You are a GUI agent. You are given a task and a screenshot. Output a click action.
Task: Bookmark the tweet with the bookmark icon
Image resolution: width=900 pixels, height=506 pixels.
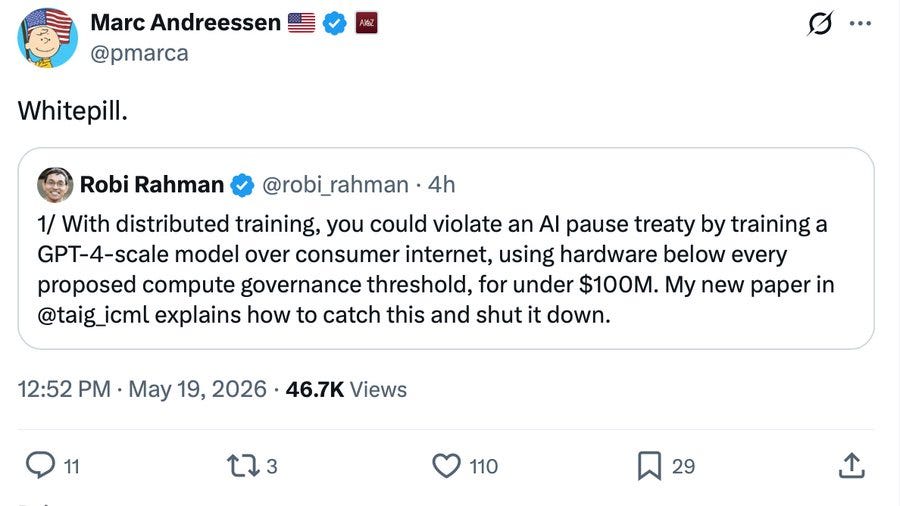point(649,466)
